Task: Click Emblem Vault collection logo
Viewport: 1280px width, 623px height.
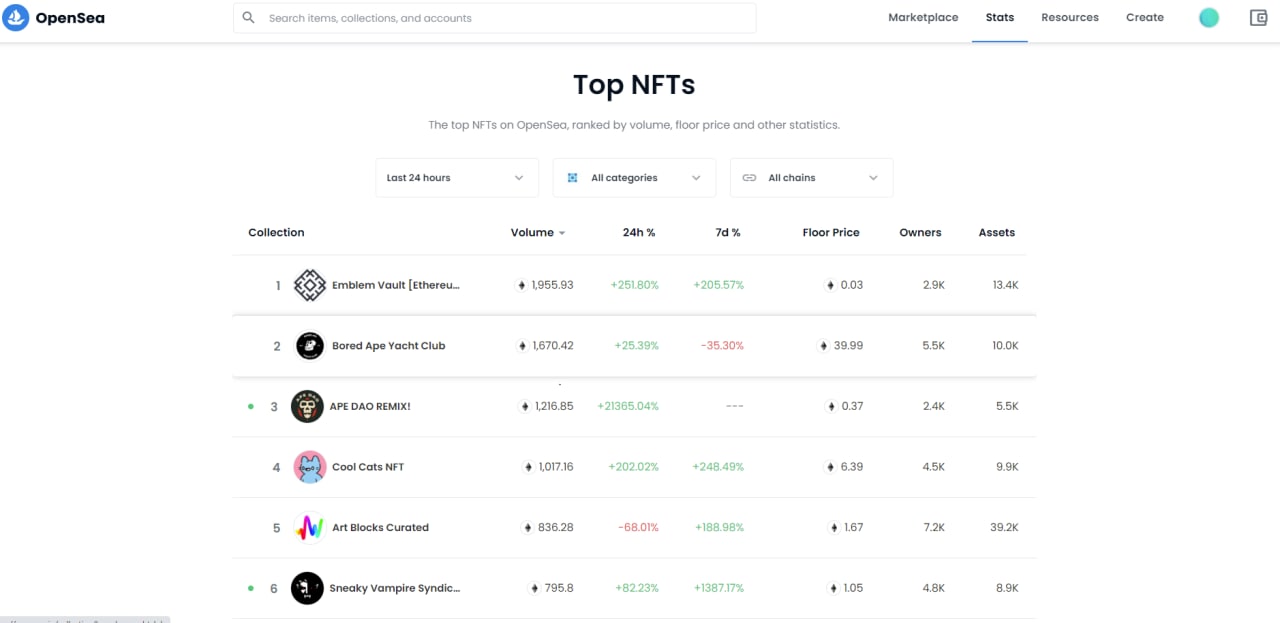Action: click(310, 285)
